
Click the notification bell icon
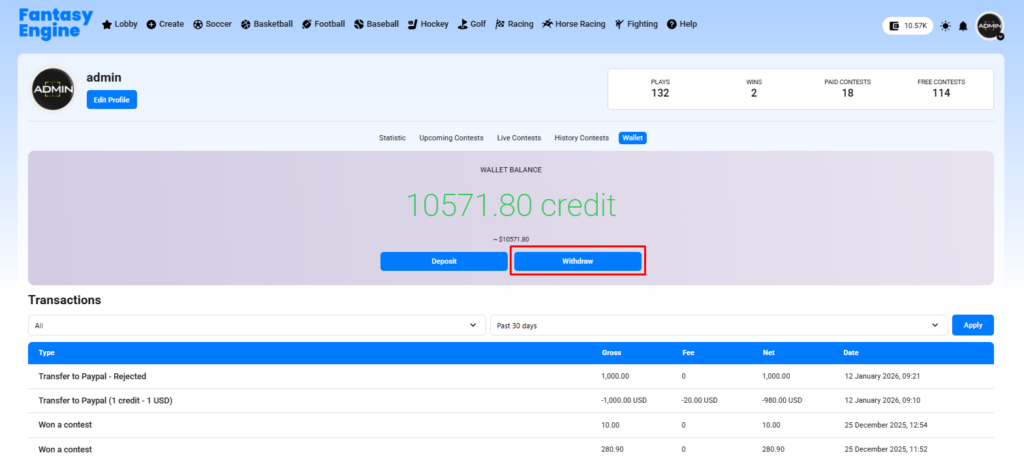point(963,26)
